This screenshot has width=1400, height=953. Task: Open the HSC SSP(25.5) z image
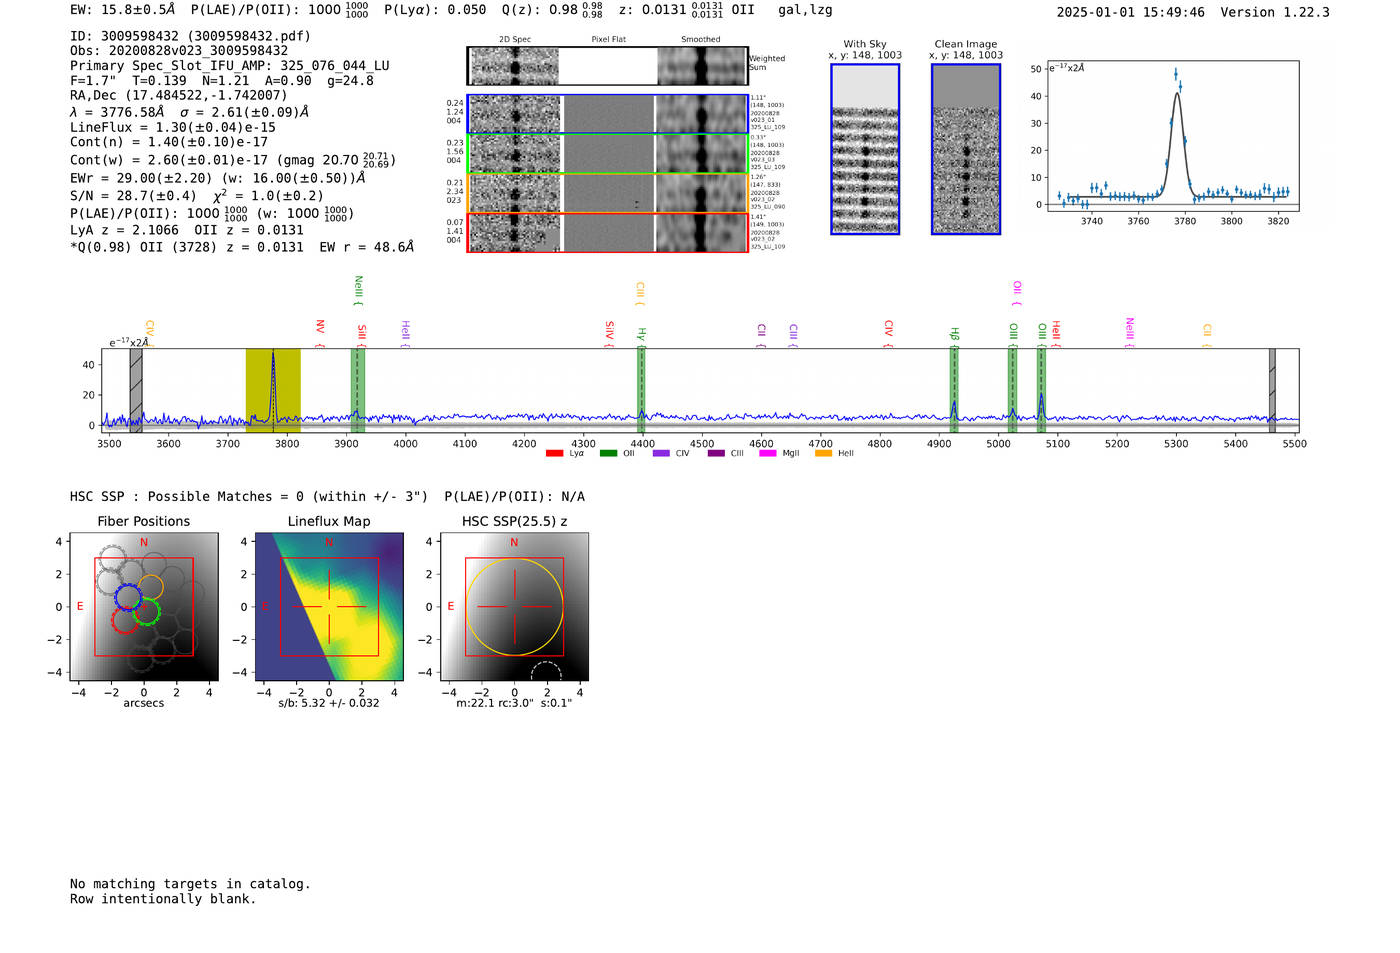pyautogui.click(x=514, y=607)
